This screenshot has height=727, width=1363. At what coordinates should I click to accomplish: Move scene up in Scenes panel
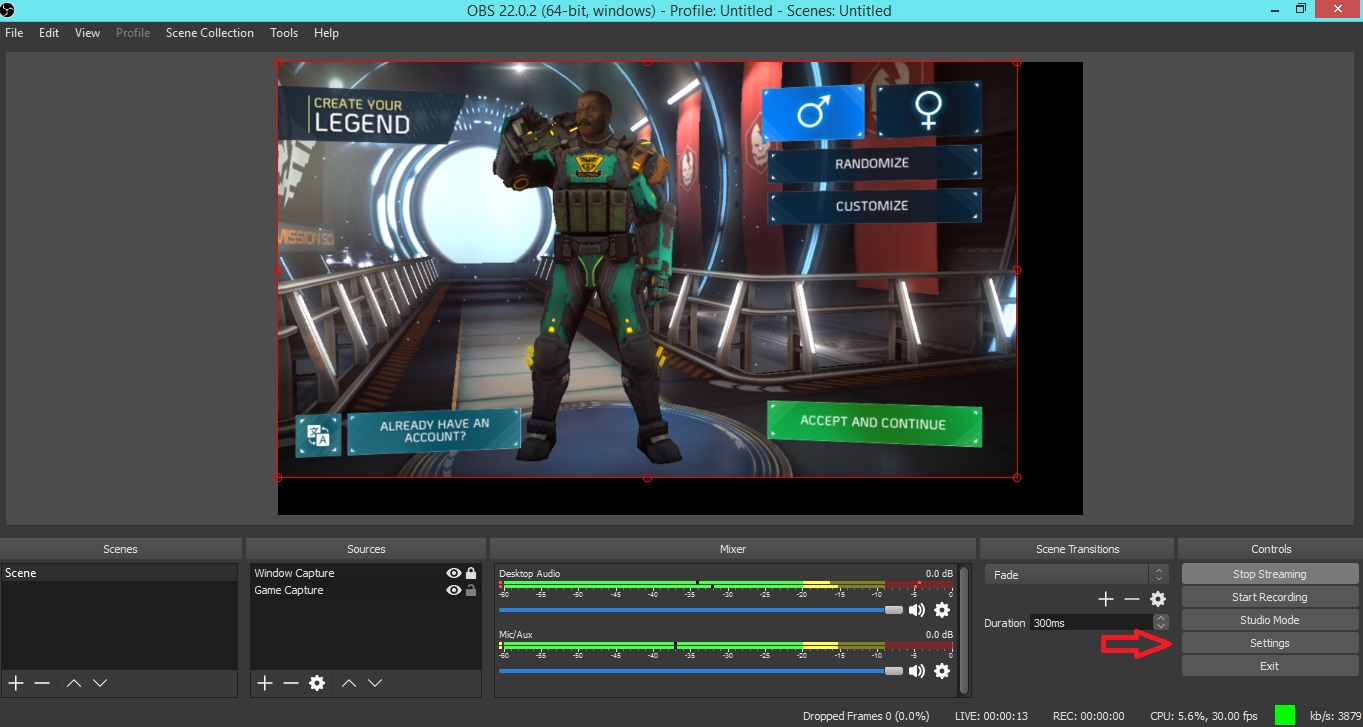coord(74,683)
